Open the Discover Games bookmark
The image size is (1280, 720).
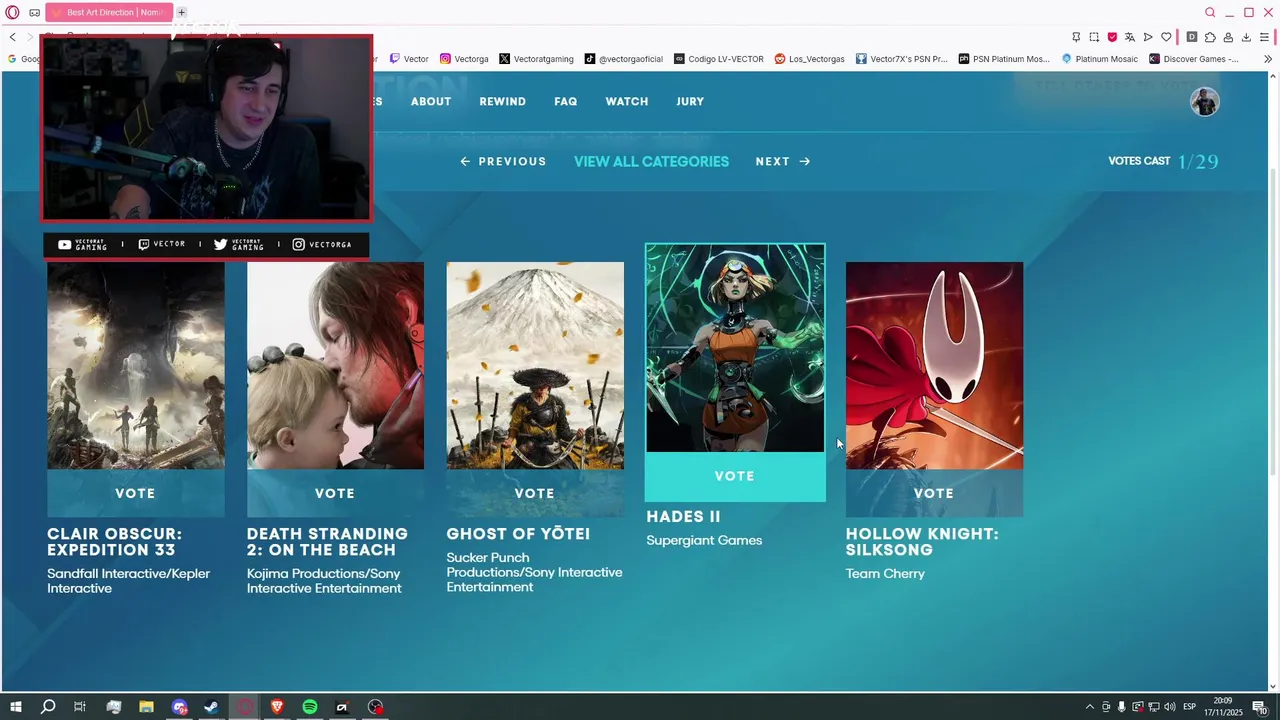[1194, 59]
